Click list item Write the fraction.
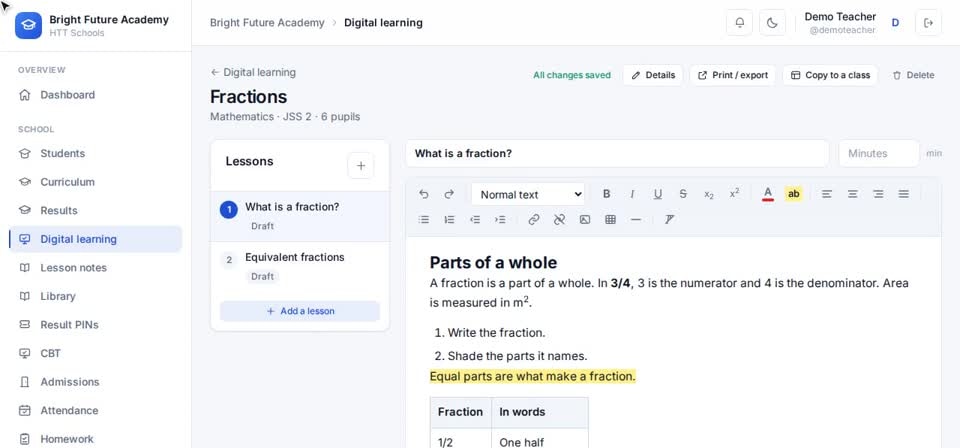The image size is (960, 448). pyautogui.click(x=497, y=333)
